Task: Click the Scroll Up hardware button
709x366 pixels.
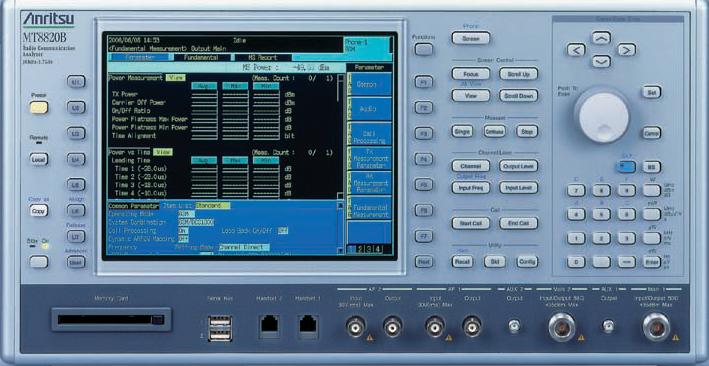Action: tap(518, 74)
